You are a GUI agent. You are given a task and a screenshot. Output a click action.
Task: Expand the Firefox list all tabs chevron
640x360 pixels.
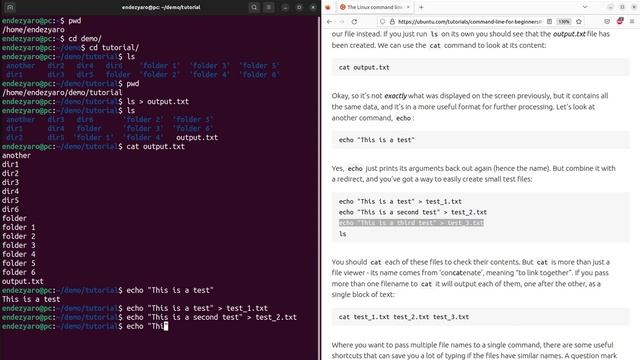585,7
